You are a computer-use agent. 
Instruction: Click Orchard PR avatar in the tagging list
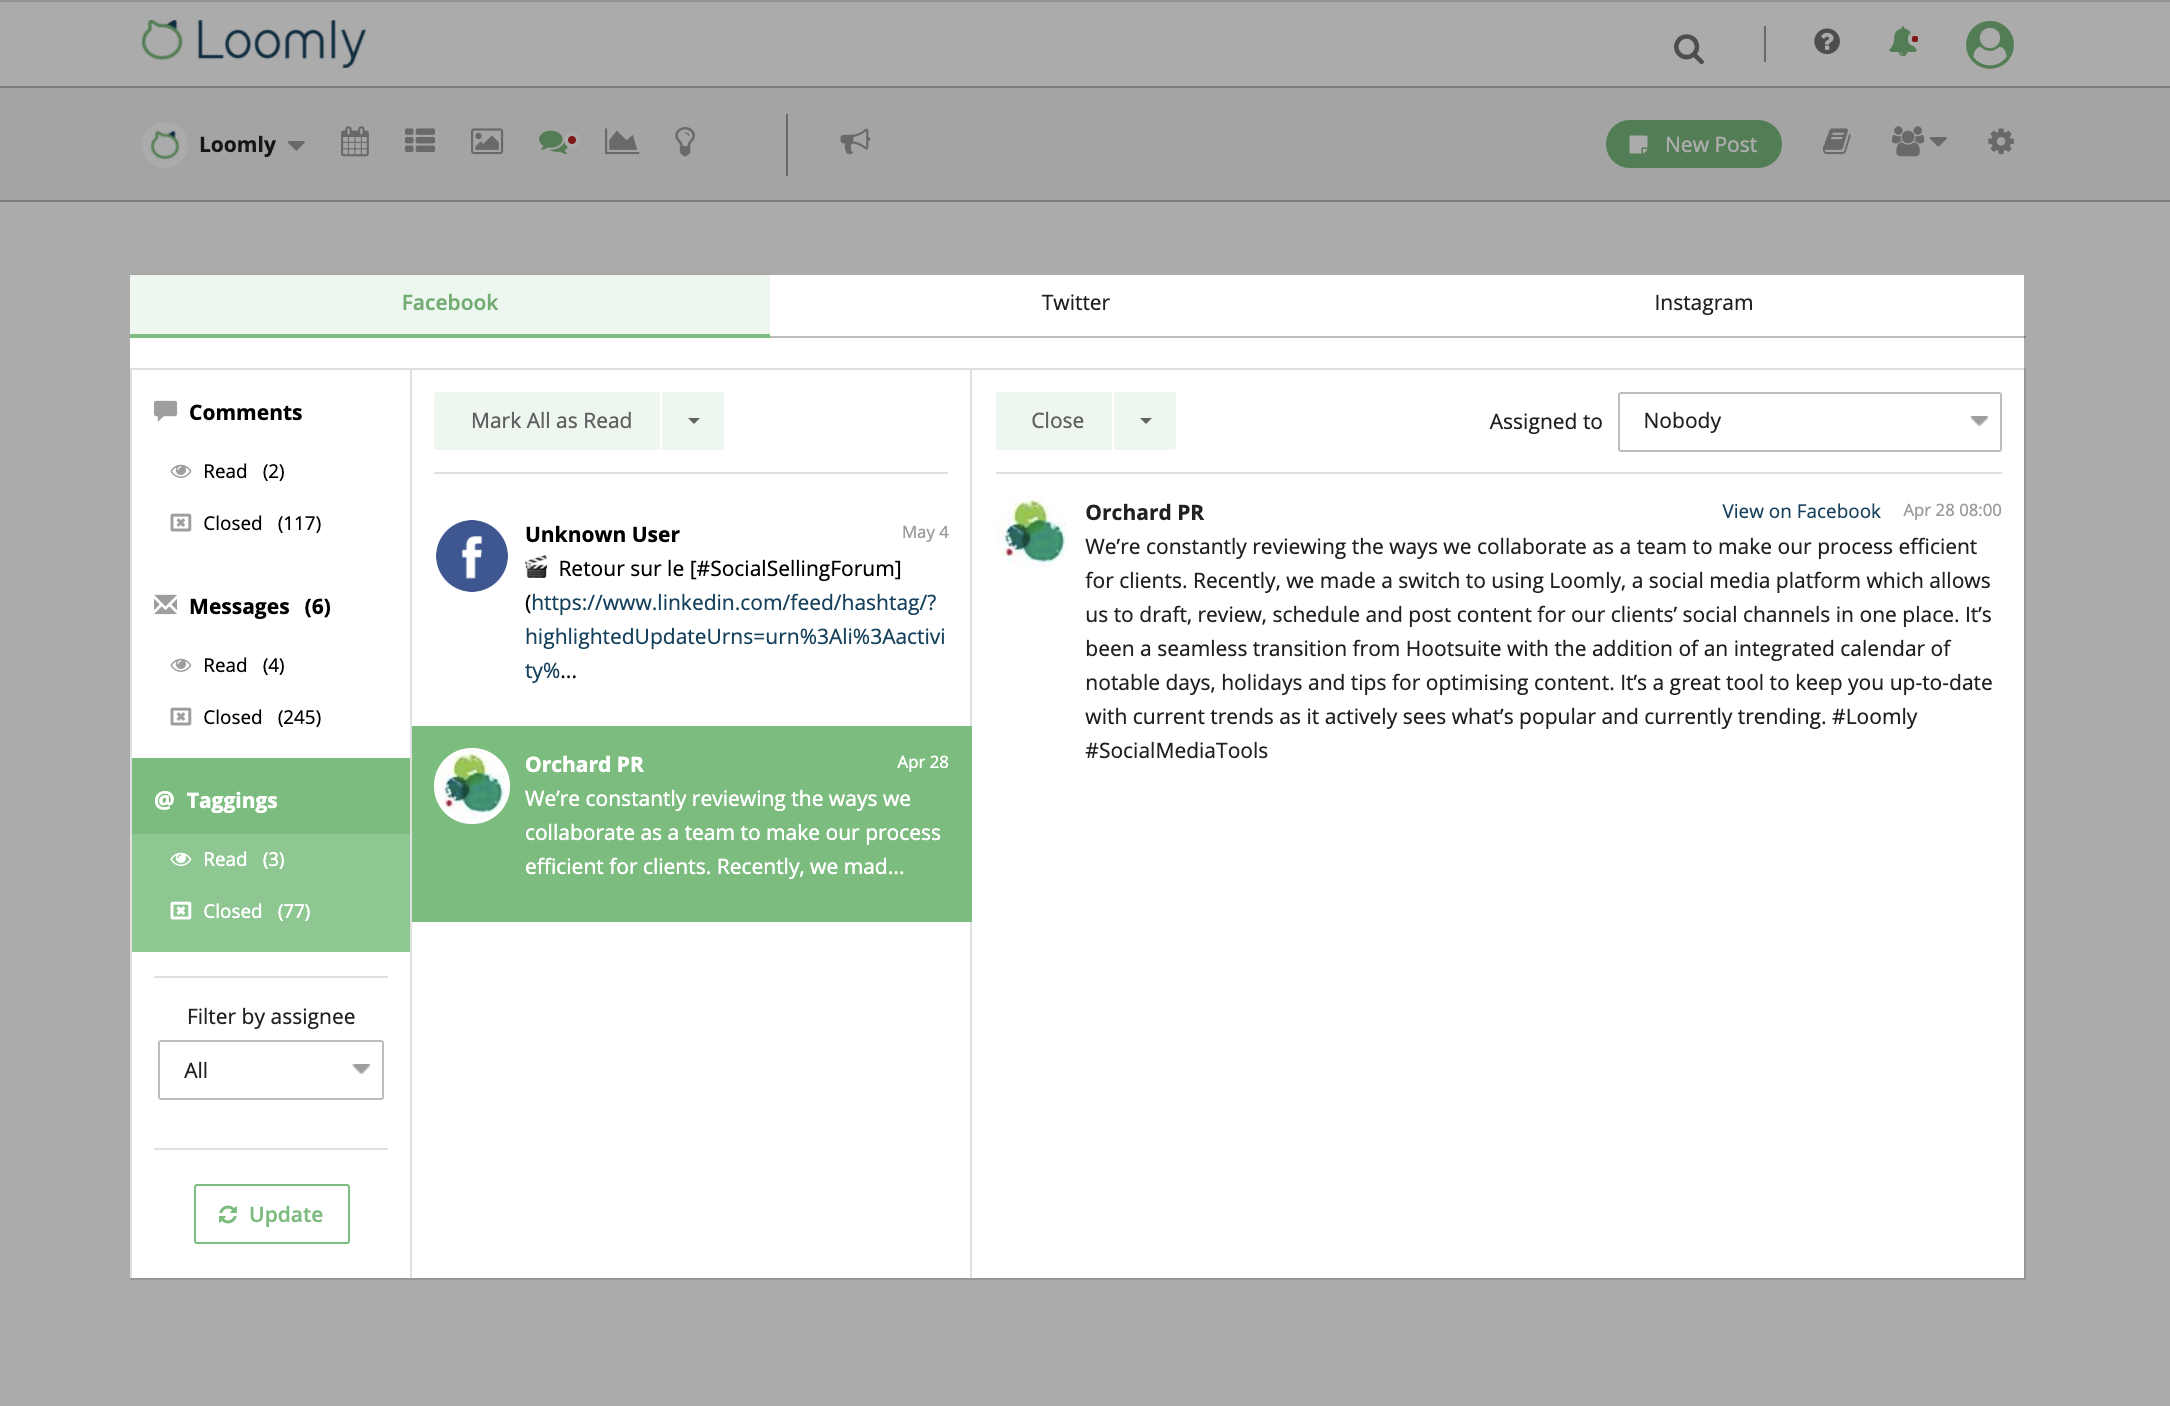472,786
